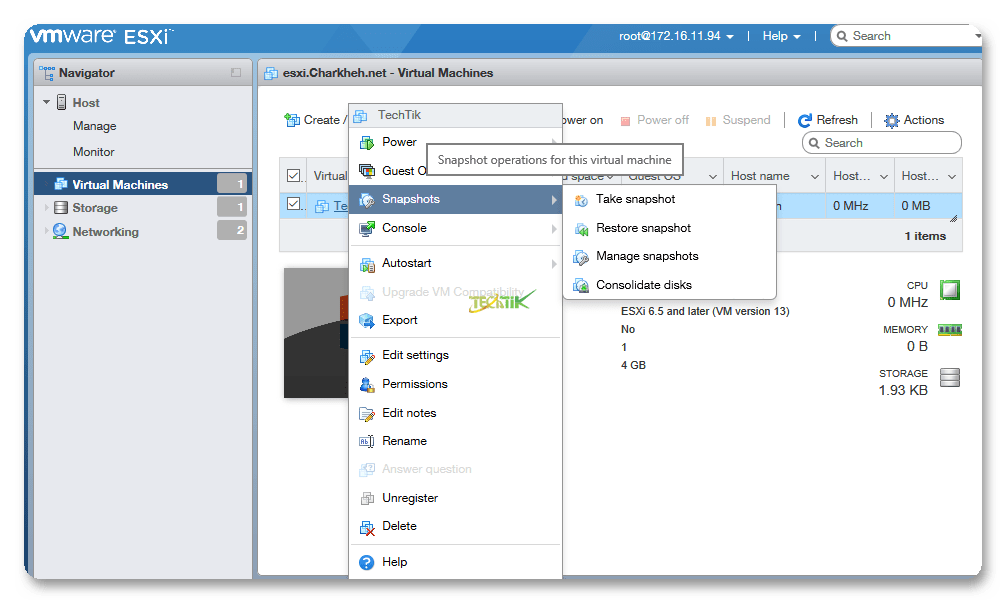Image resolution: width=1006 pixels, height=603 pixels.
Task: Open Manage under Host
Action: click(94, 126)
